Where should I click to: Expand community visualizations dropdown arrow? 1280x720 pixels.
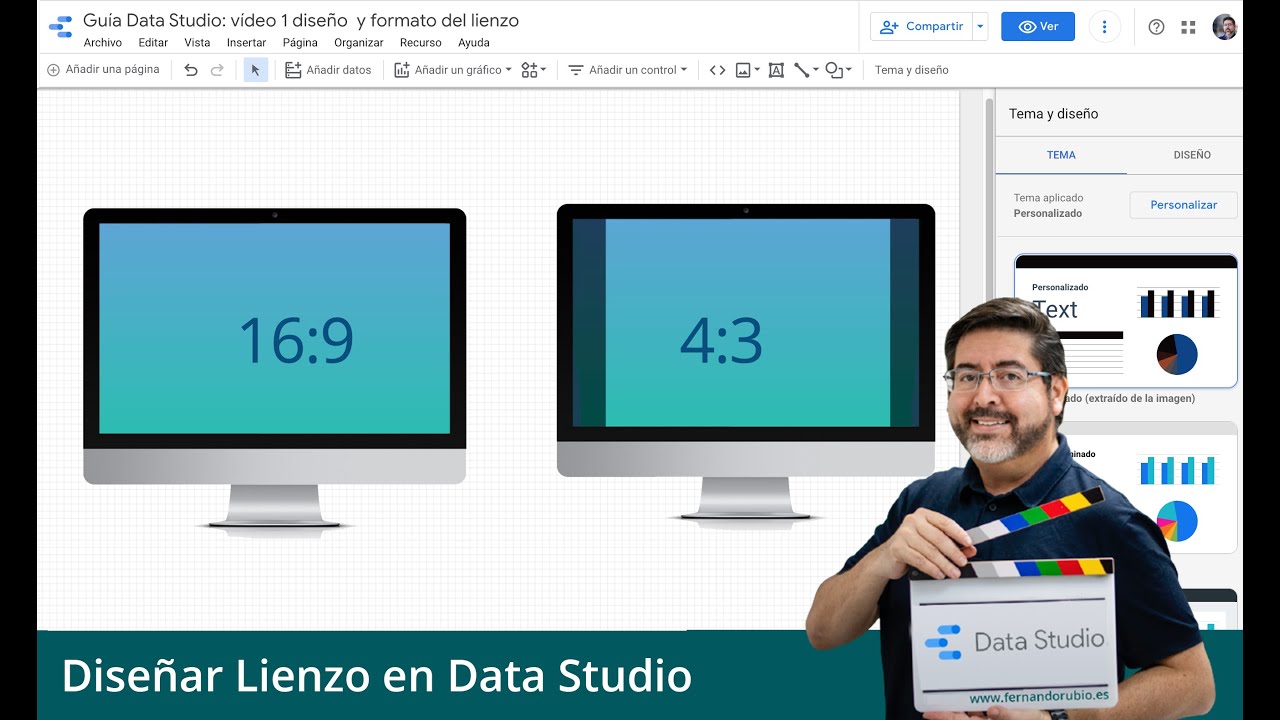[543, 70]
